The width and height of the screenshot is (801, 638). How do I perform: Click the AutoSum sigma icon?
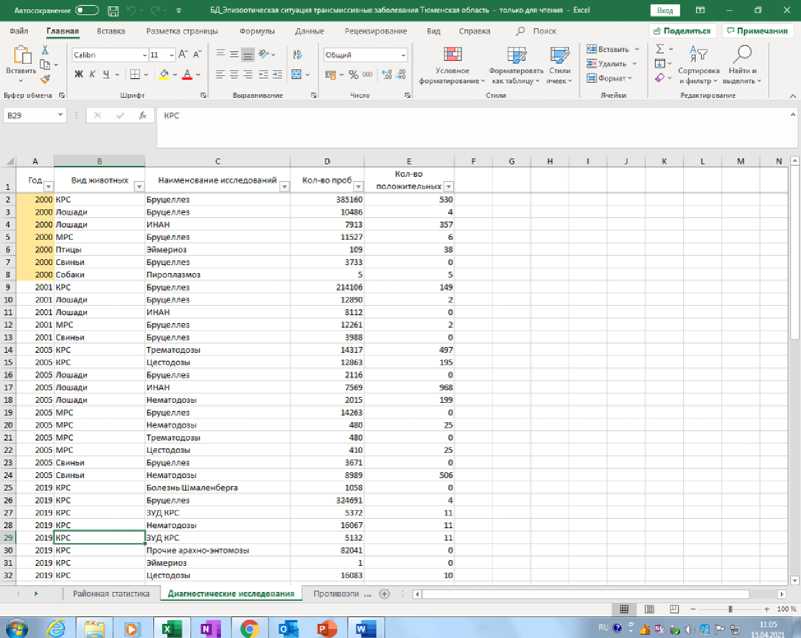pyautogui.click(x=660, y=49)
